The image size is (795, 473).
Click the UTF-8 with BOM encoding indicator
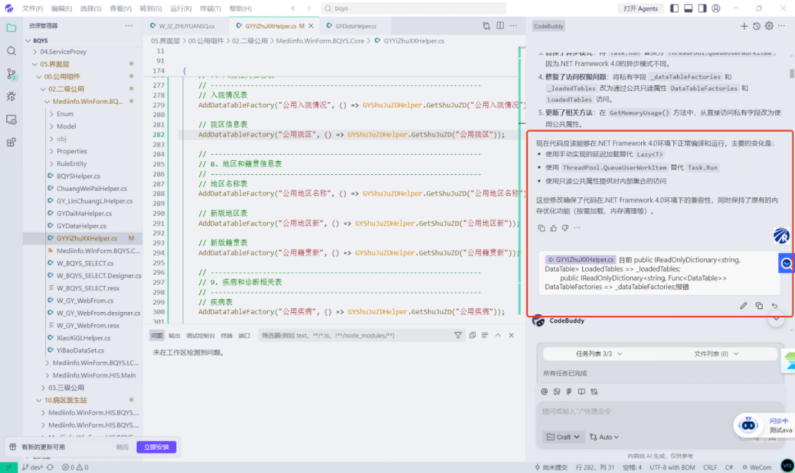pyautogui.click(x=672, y=467)
